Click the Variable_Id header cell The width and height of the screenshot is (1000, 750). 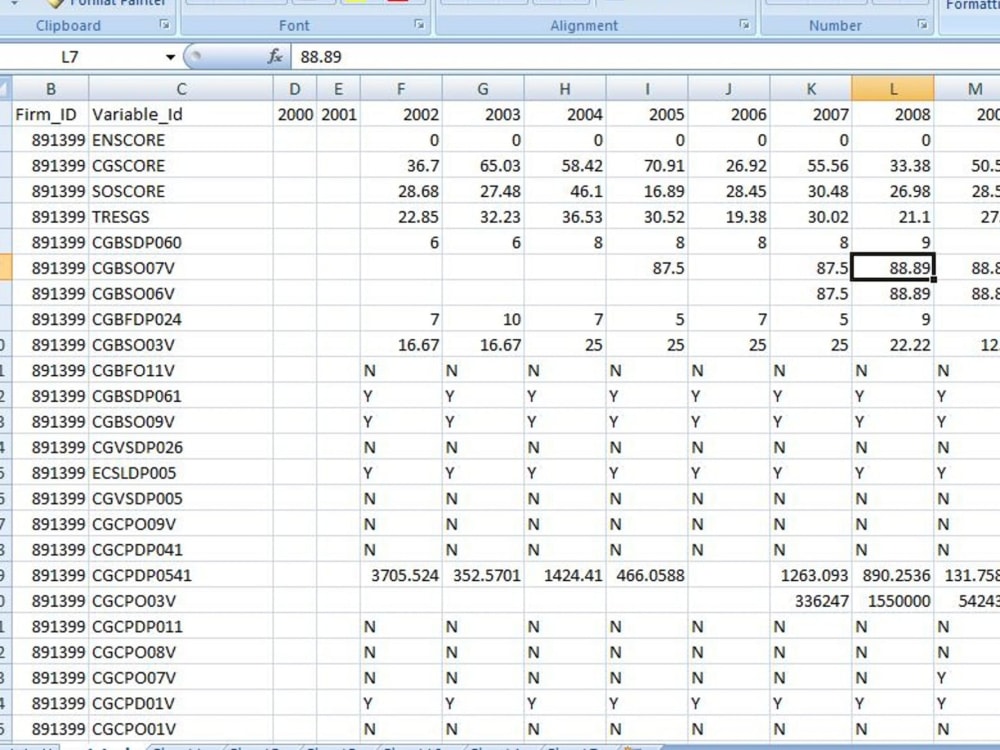coord(181,114)
